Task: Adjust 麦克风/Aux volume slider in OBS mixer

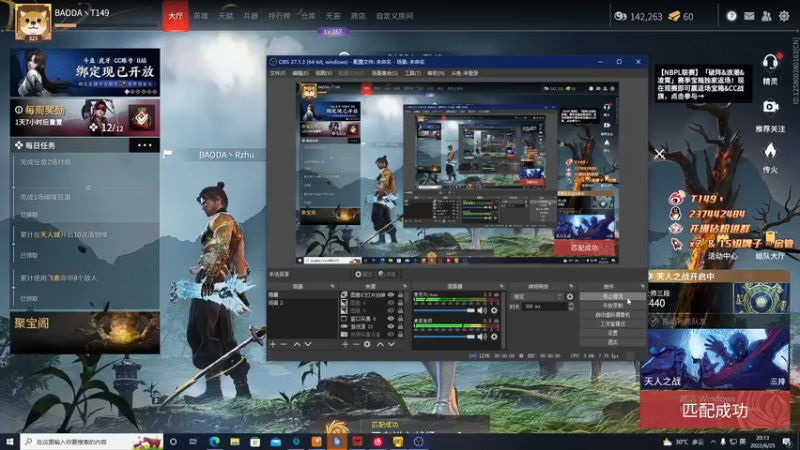Action: coord(444,310)
